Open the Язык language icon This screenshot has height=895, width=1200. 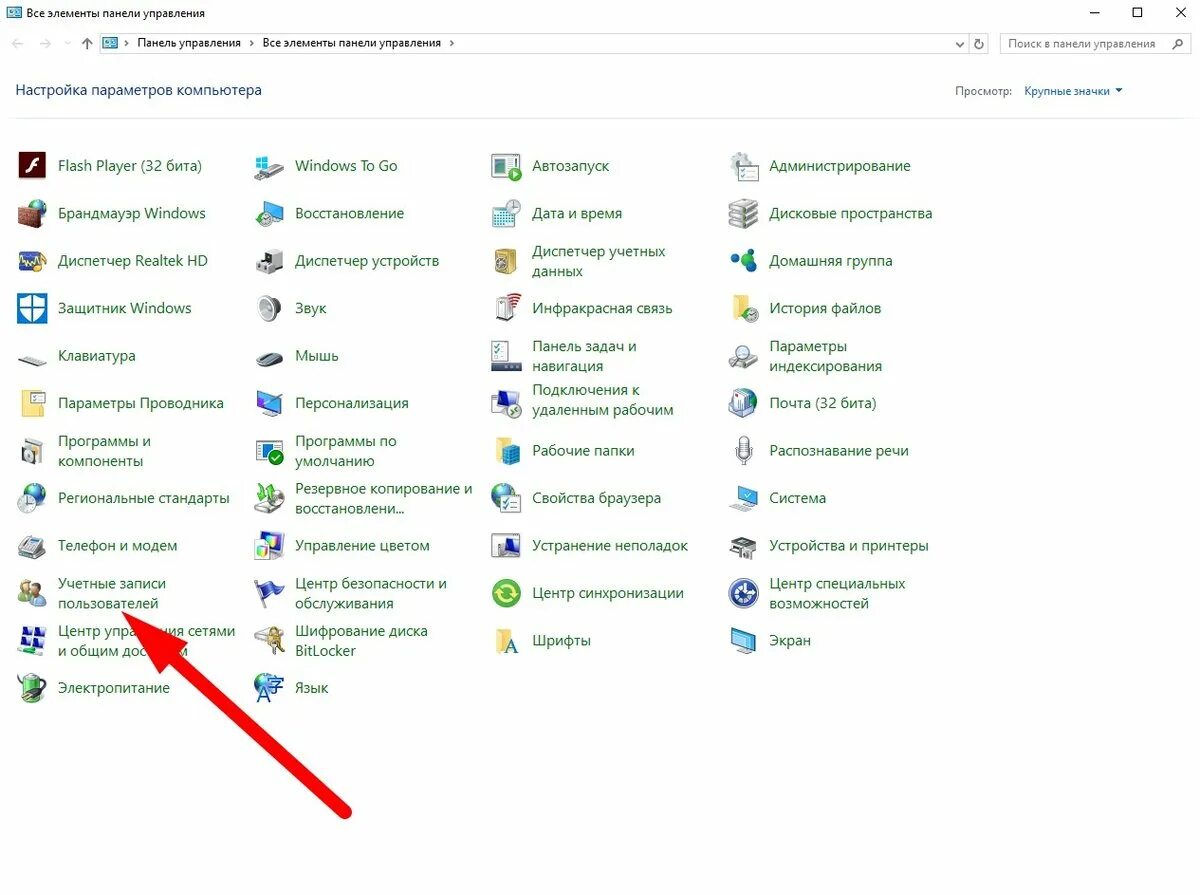(269, 688)
